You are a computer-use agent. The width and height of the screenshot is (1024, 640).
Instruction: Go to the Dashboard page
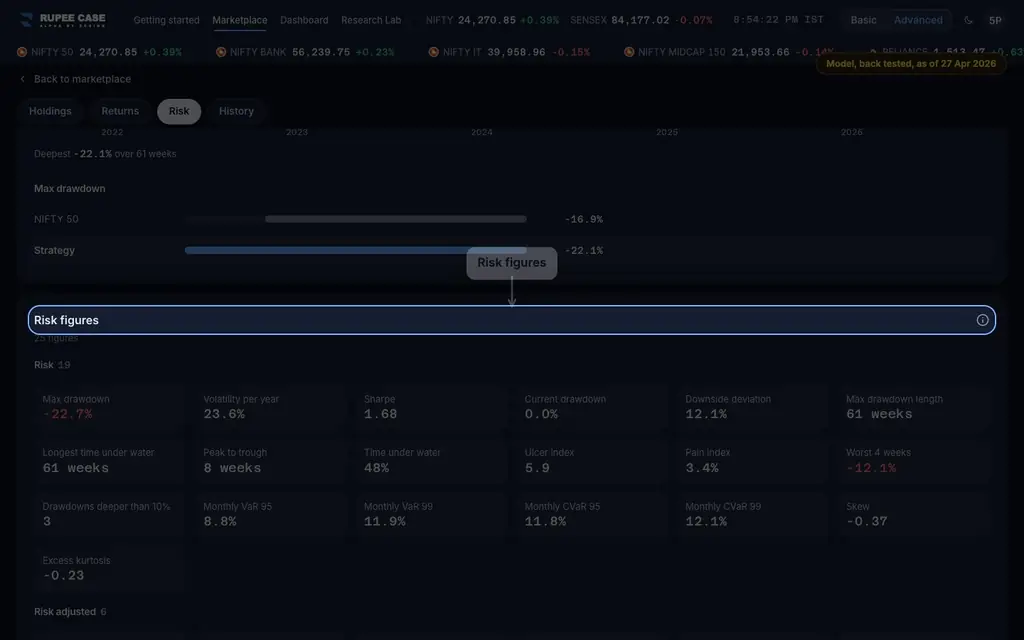(x=304, y=20)
